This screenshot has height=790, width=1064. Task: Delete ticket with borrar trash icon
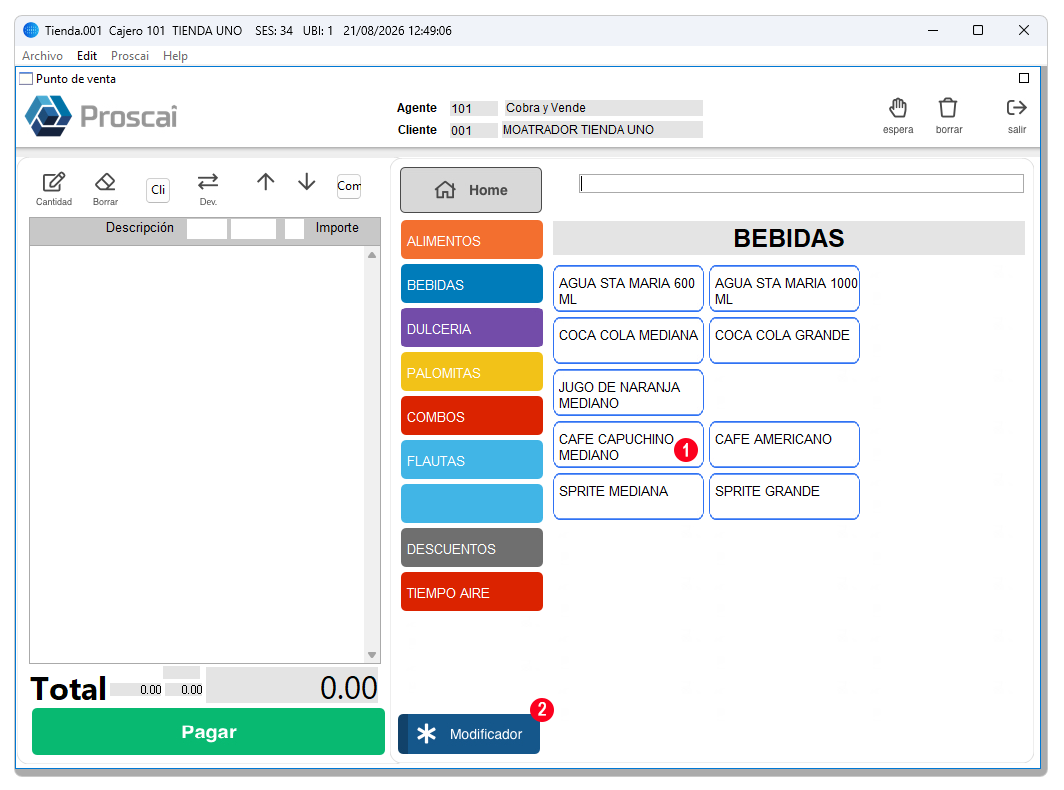pyautogui.click(x=948, y=108)
